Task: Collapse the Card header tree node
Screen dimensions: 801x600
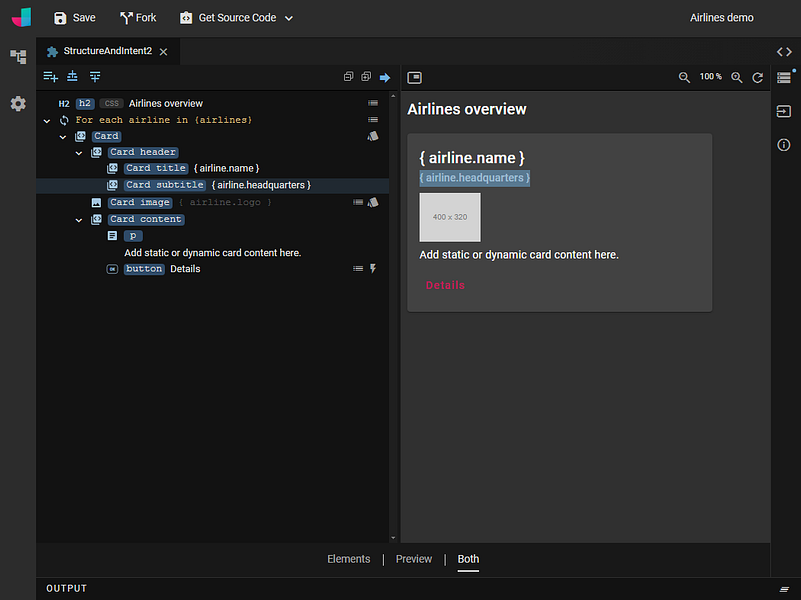Action: point(80,153)
